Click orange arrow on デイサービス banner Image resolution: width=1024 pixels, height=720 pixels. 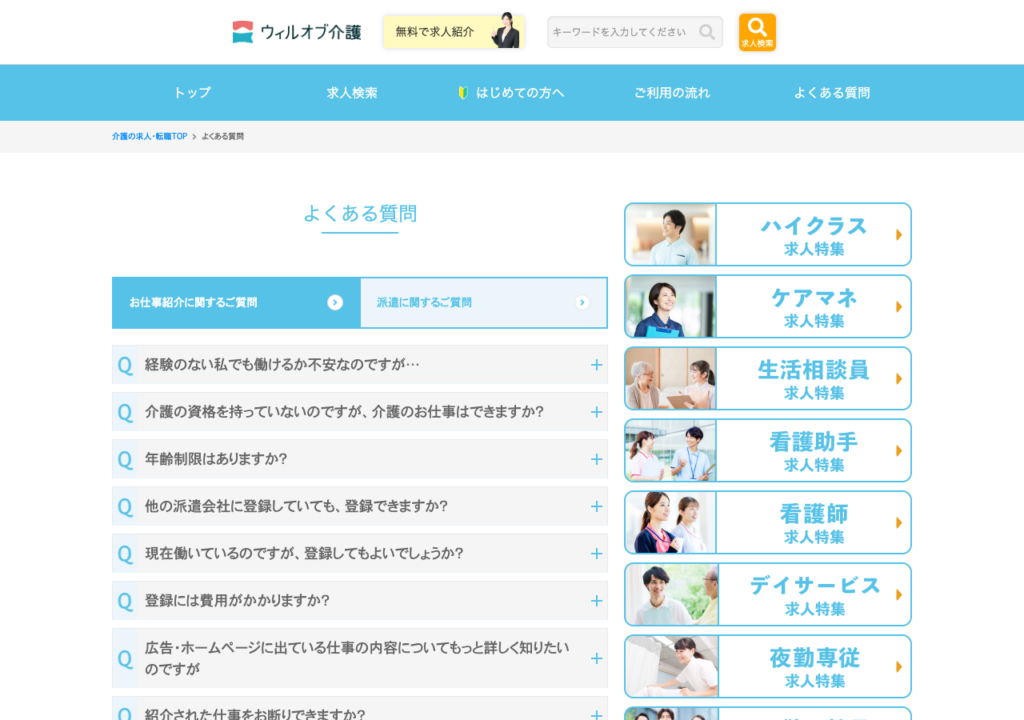pos(899,595)
